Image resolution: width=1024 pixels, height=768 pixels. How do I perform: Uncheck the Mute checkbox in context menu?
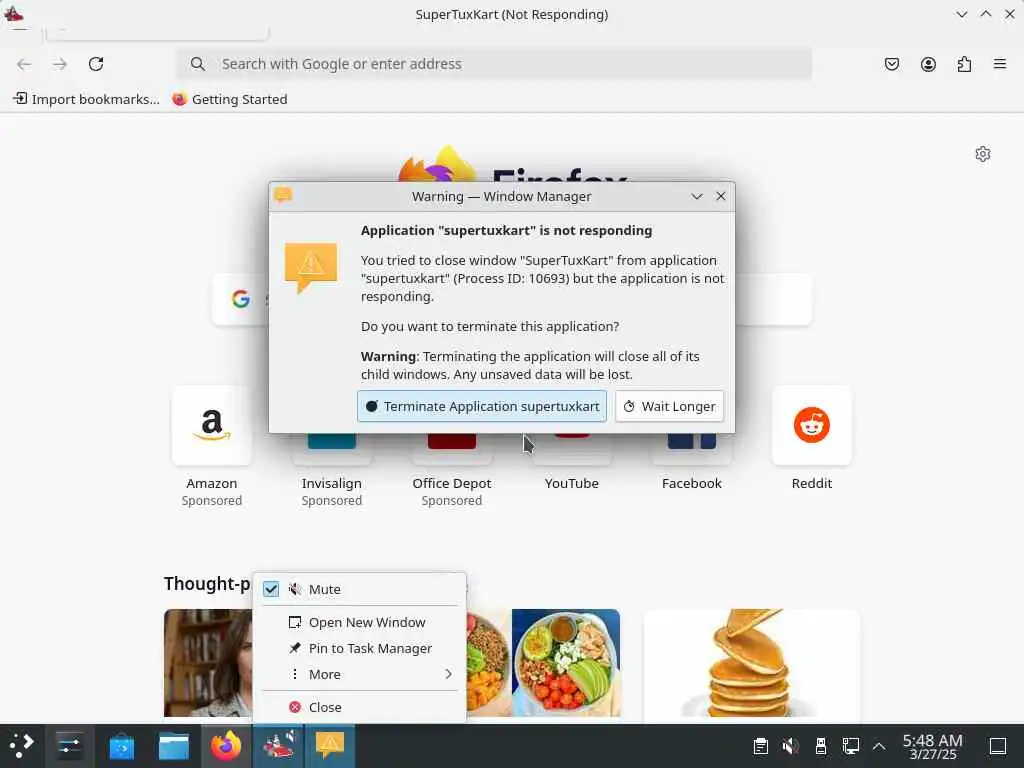[x=271, y=589]
